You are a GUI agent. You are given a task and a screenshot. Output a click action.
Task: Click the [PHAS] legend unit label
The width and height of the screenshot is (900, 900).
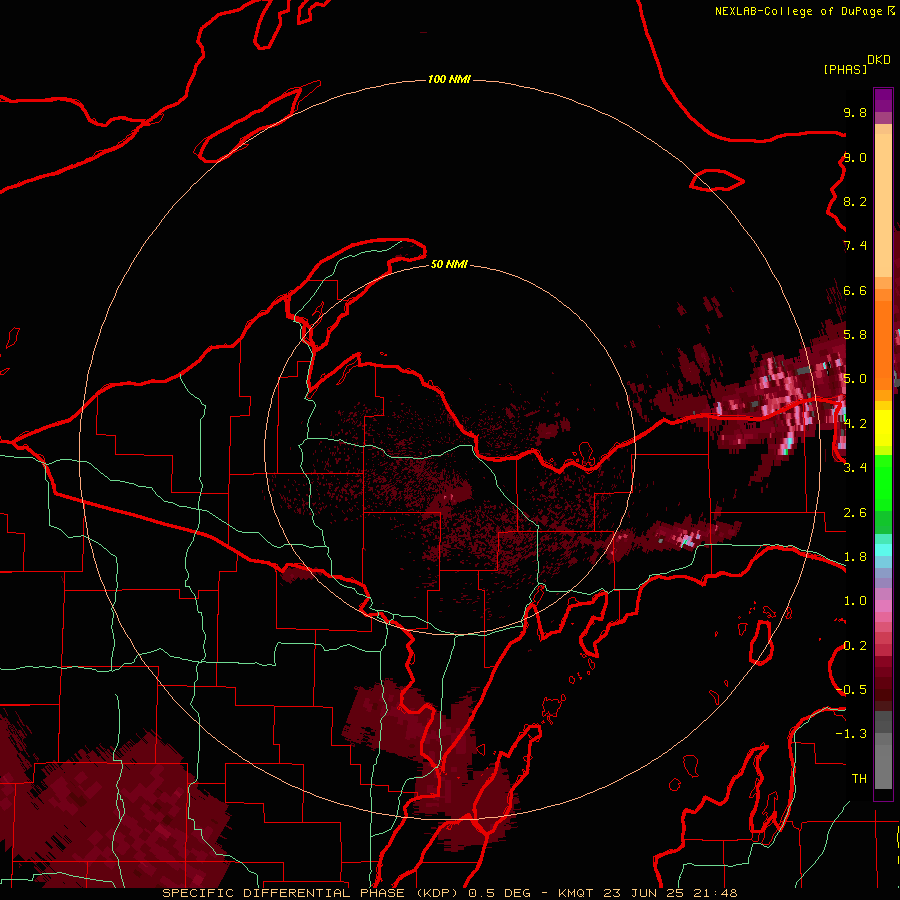tap(845, 69)
